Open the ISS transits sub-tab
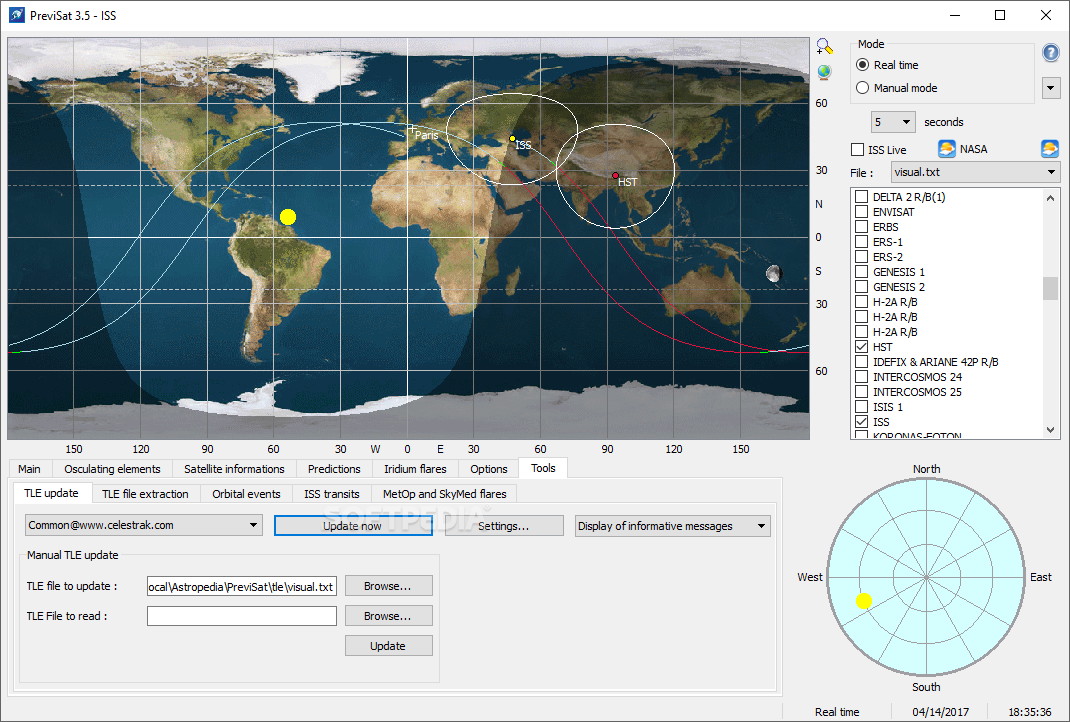The image size is (1070, 722). pyautogui.click(x=332, y=493)
